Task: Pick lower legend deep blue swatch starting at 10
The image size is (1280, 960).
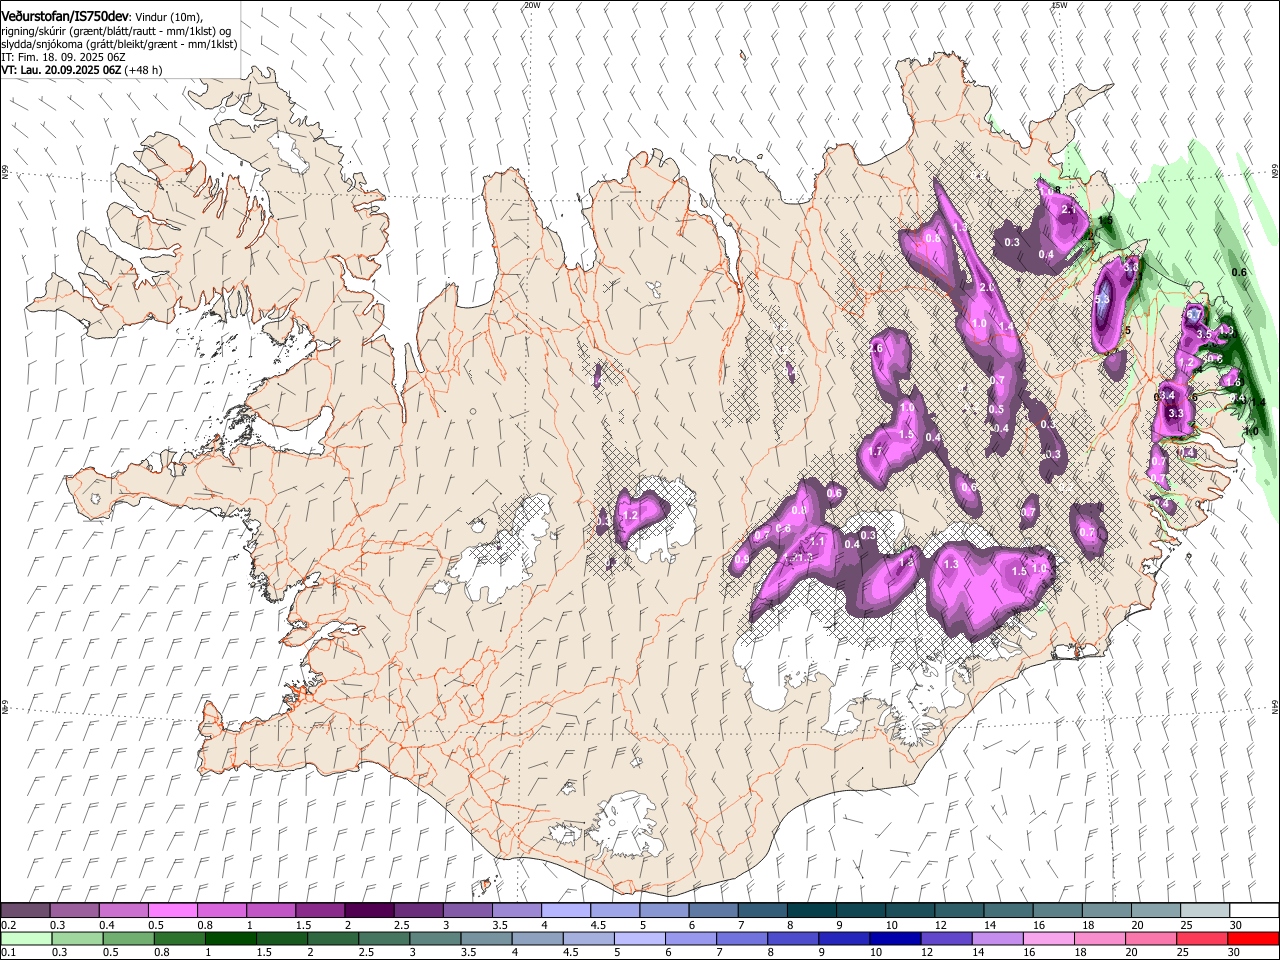Action: point(895,938)
